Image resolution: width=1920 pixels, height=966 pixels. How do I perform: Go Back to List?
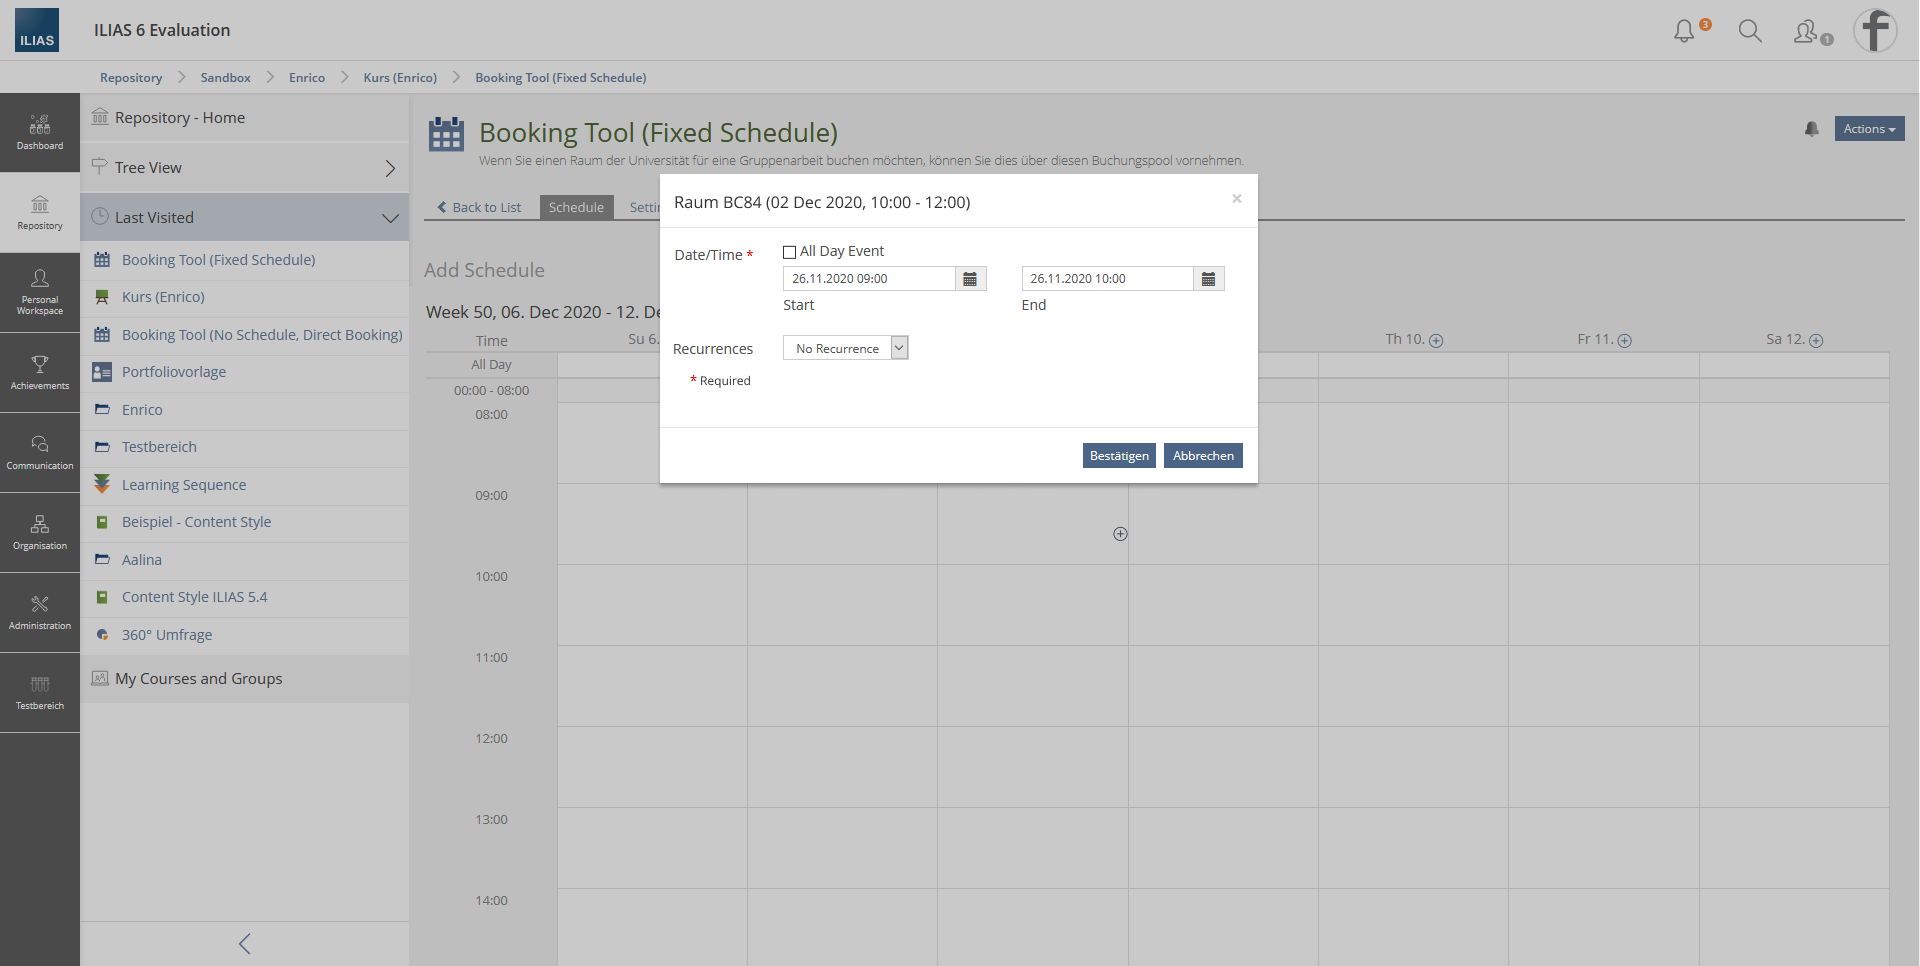tap(479, 207)
